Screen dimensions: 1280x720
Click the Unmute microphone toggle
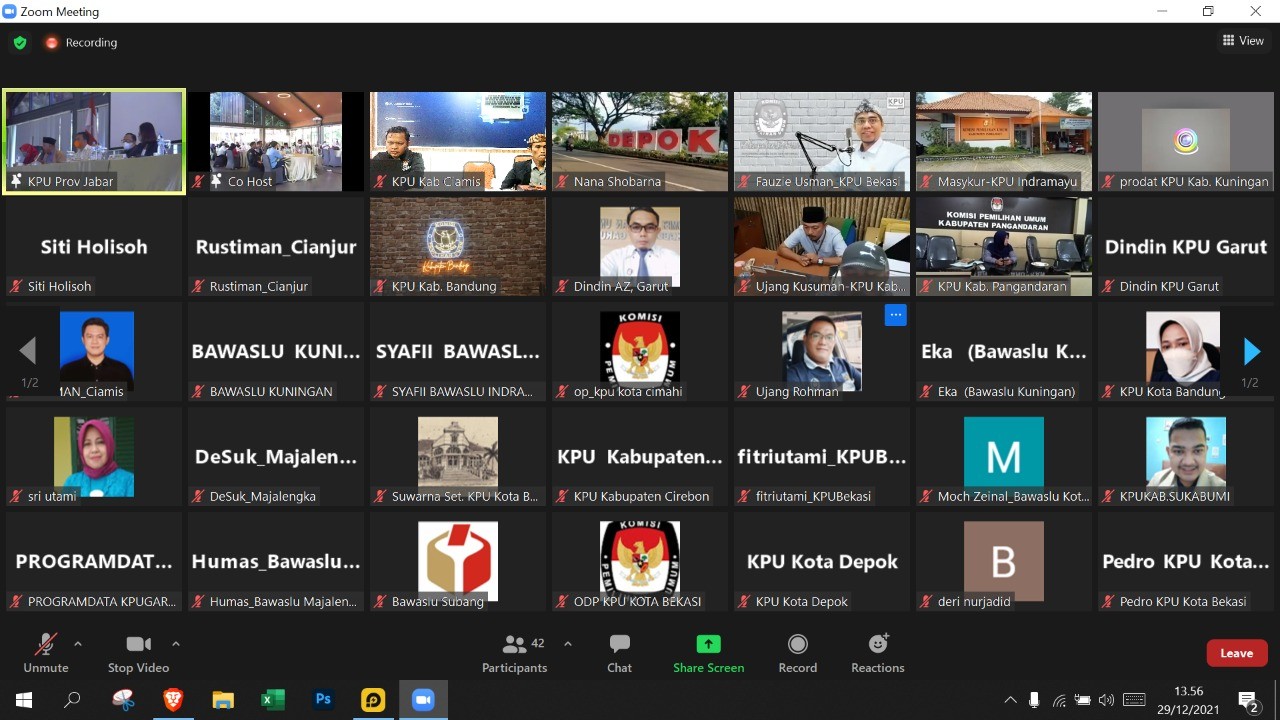click(46, 653)
